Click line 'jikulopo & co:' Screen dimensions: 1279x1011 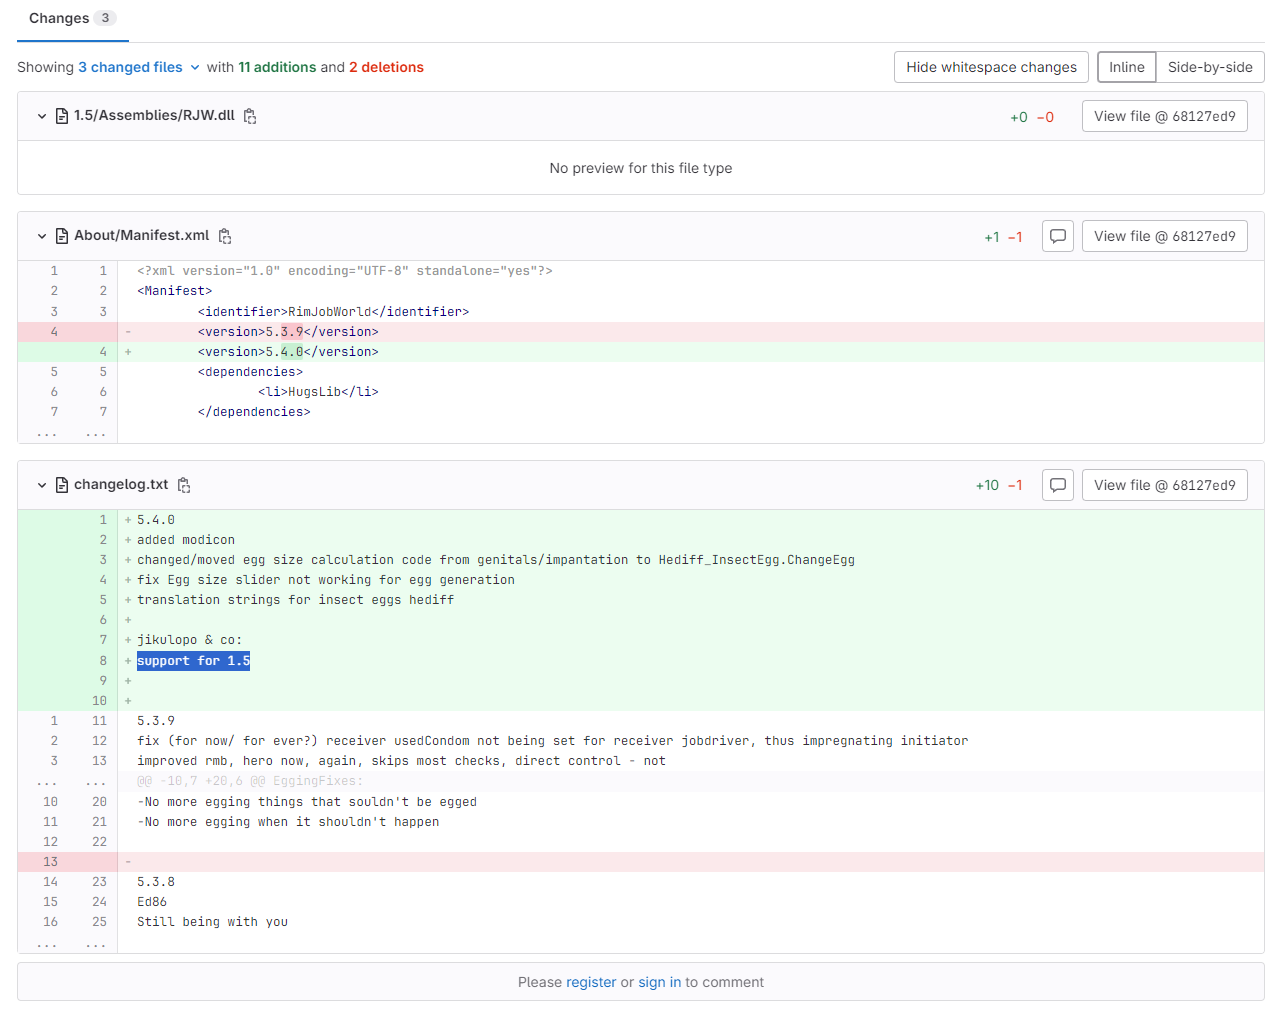click(x=189, y=640)
